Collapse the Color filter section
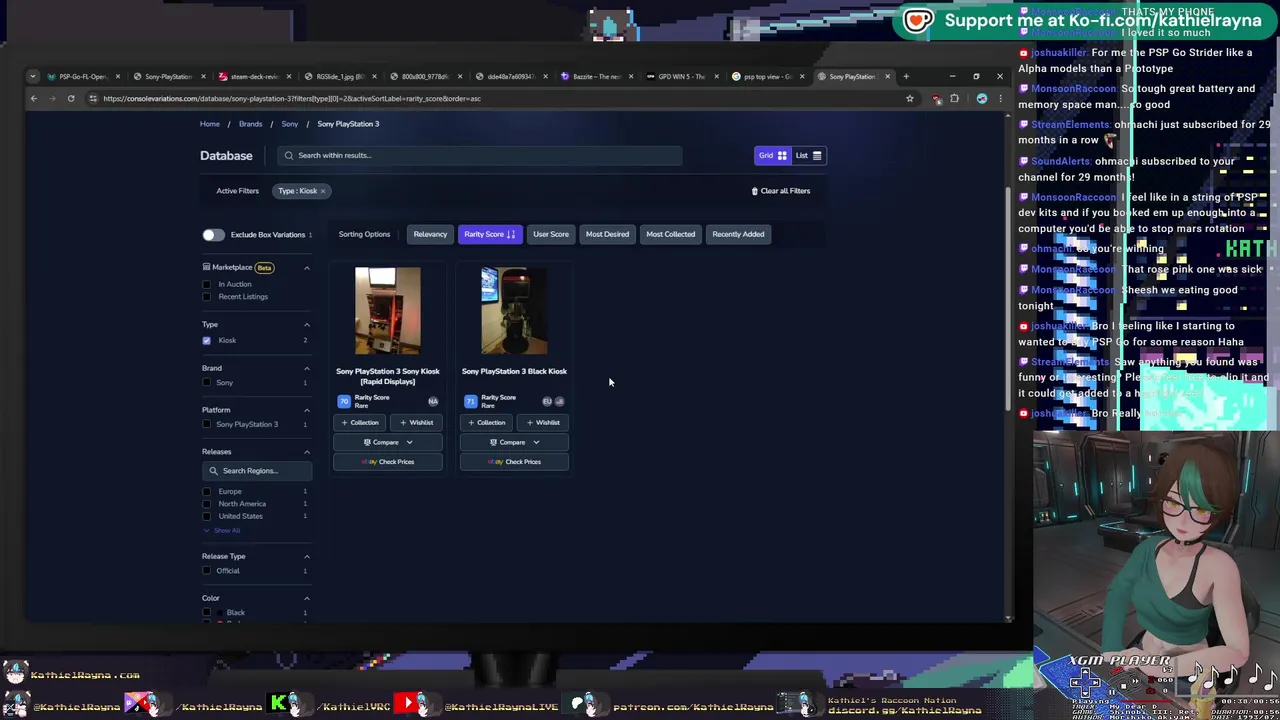1280x720 pixels. (x=307, y=598)
